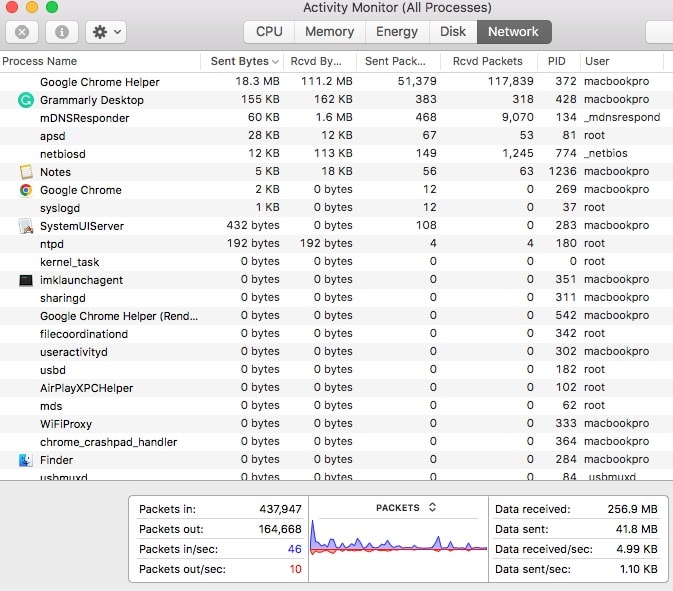Click the Grammarly Desktop icon
The width and height of the screenshot is (673, 591).
pyautogui.click(x=26, y=100)
